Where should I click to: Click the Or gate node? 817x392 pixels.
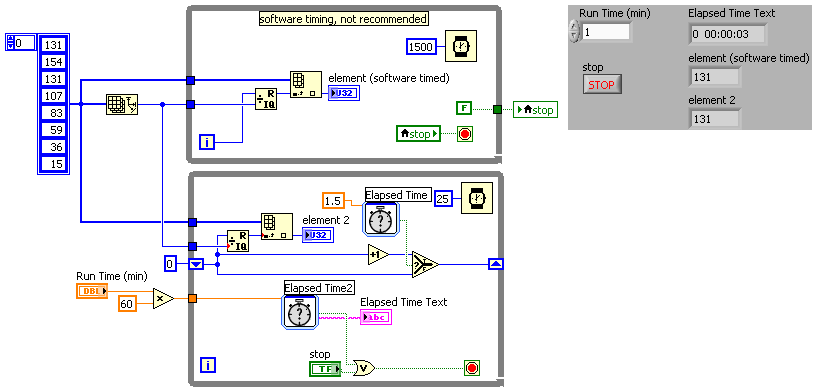(x=364, y=368)
